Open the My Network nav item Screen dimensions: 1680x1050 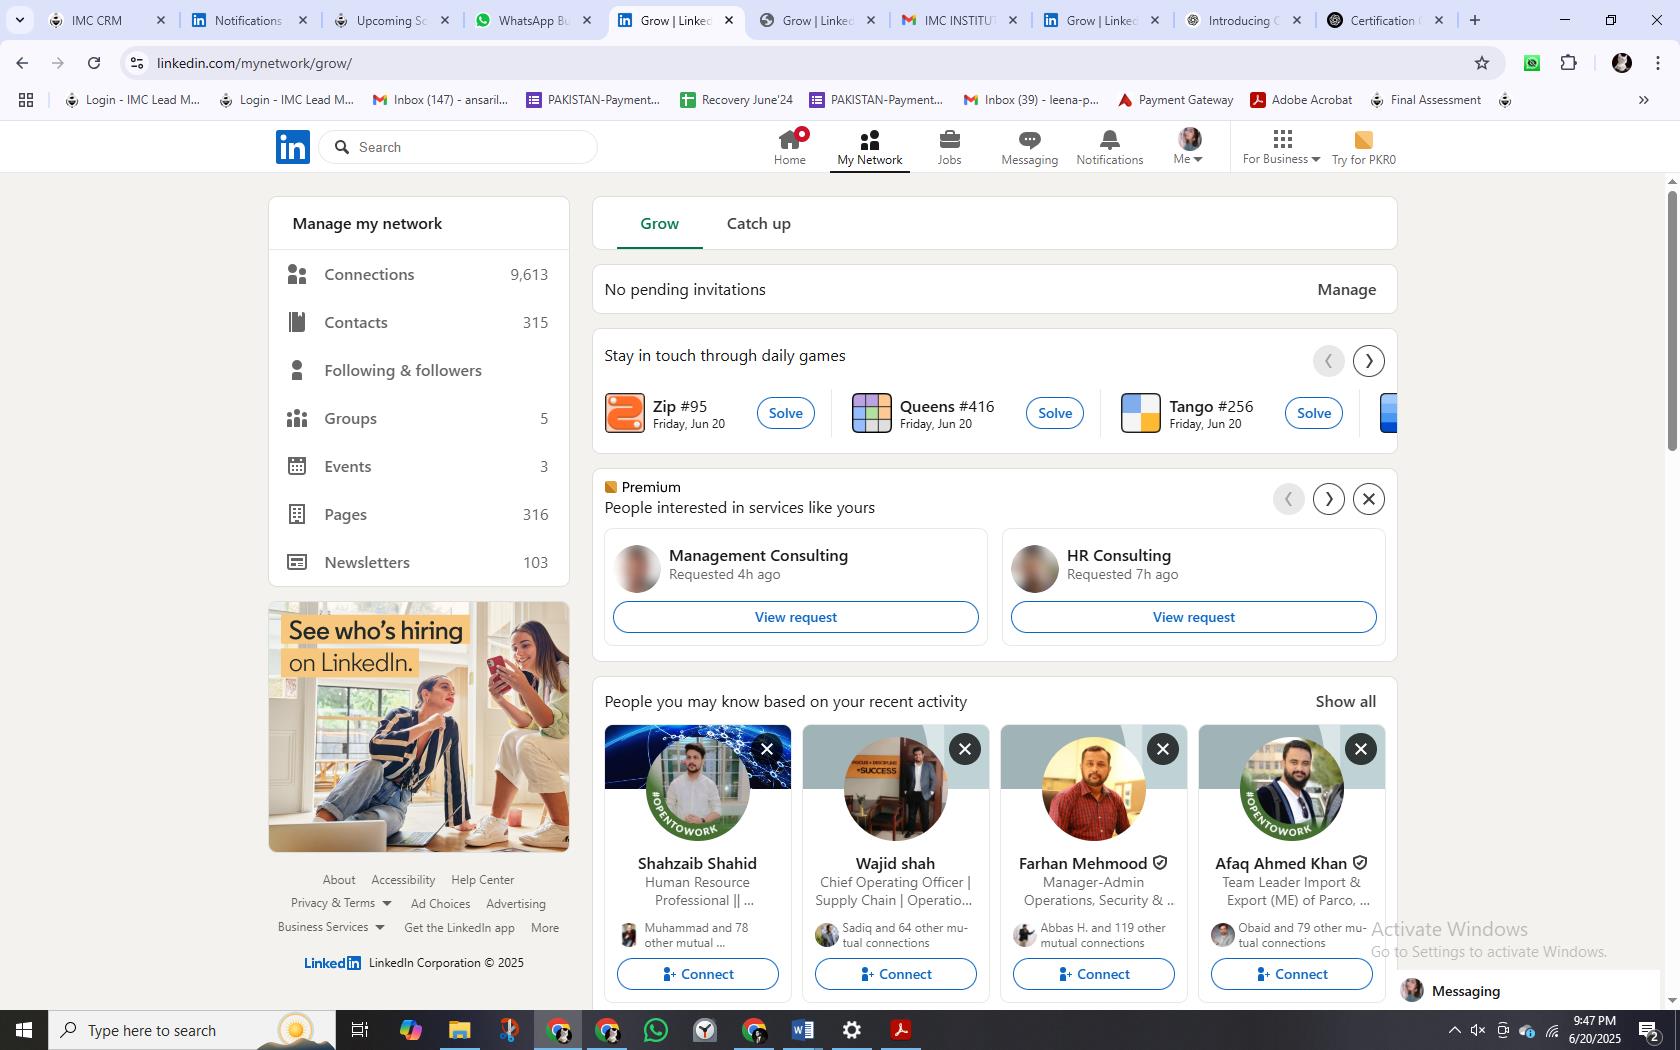pos(869,147)
